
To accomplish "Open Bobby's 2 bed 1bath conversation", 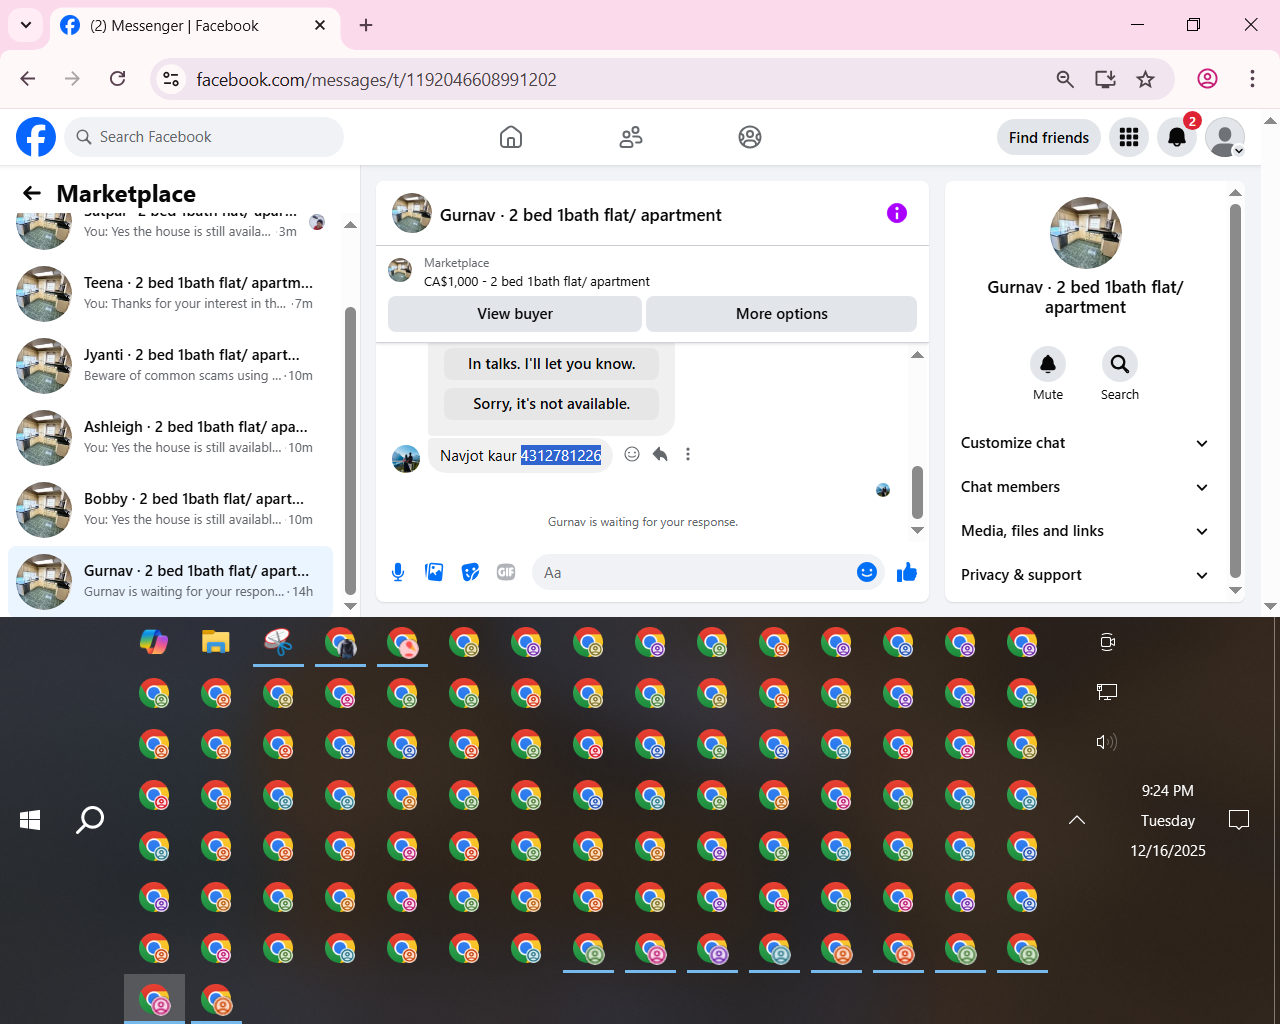I will 170,509.
